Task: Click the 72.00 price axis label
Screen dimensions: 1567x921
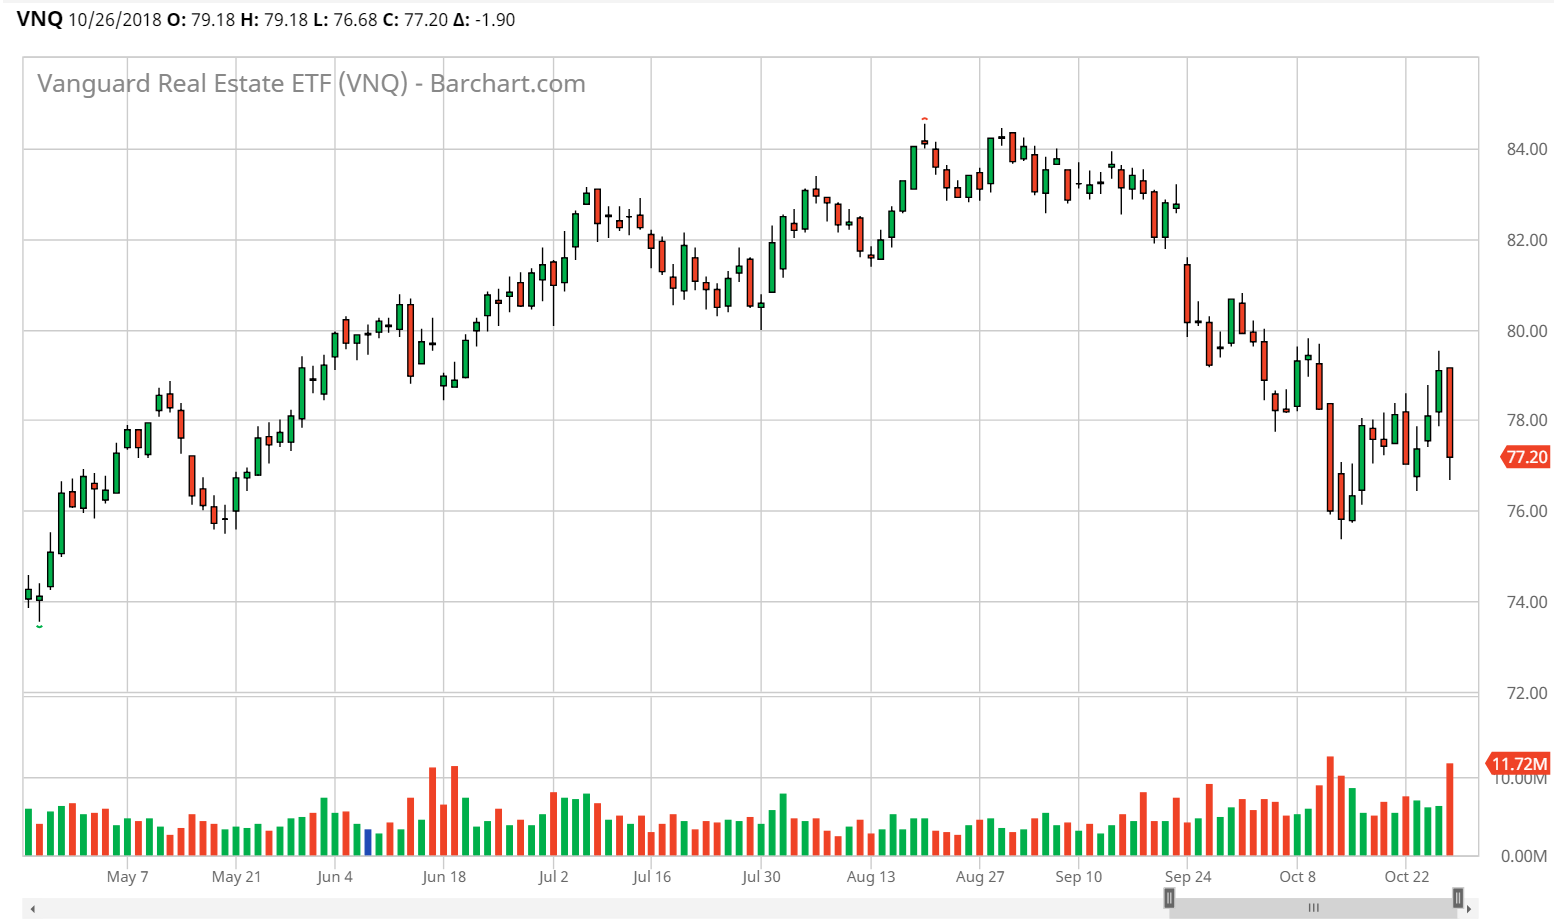Action: point(1527,693)
